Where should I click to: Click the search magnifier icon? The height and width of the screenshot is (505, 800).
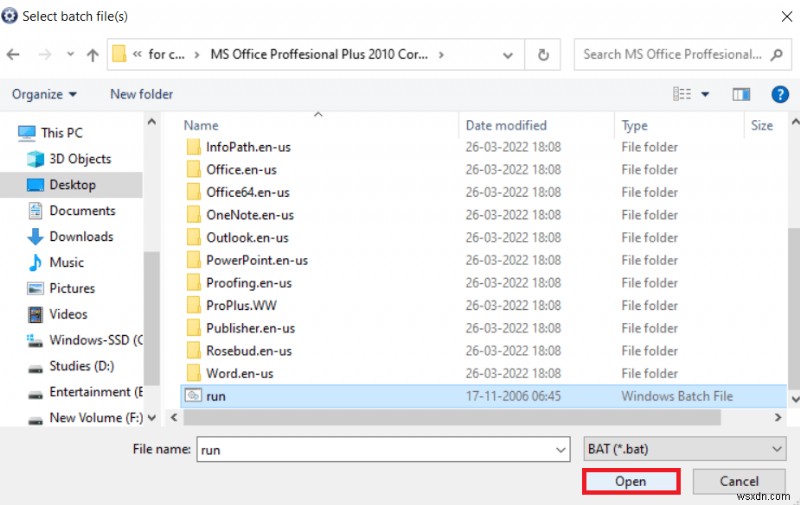pos(777,54)
